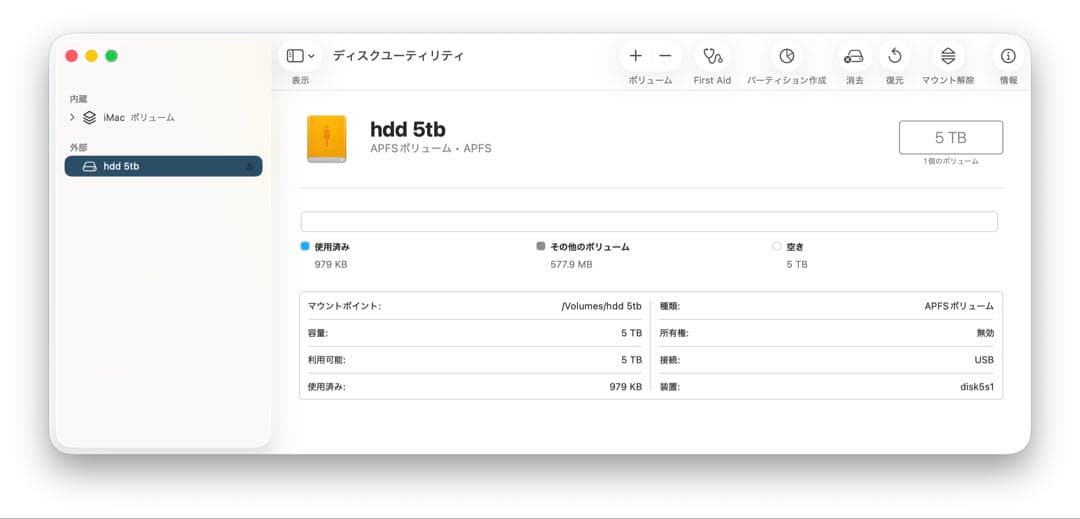This screenshot has width=1080, height=519.
Task: Click the orange external drive icon
Action: point(326,139)
